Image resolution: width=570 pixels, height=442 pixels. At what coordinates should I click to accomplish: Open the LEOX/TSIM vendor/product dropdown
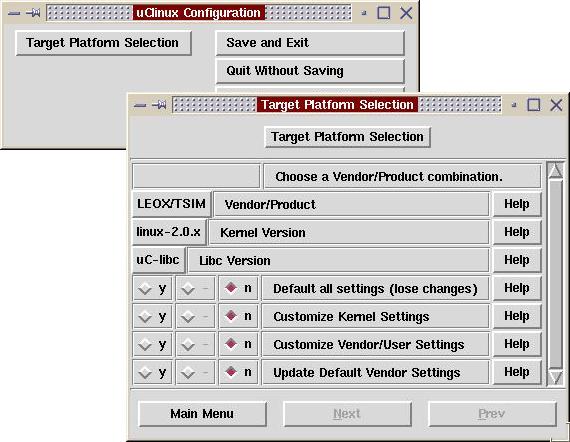171,204
